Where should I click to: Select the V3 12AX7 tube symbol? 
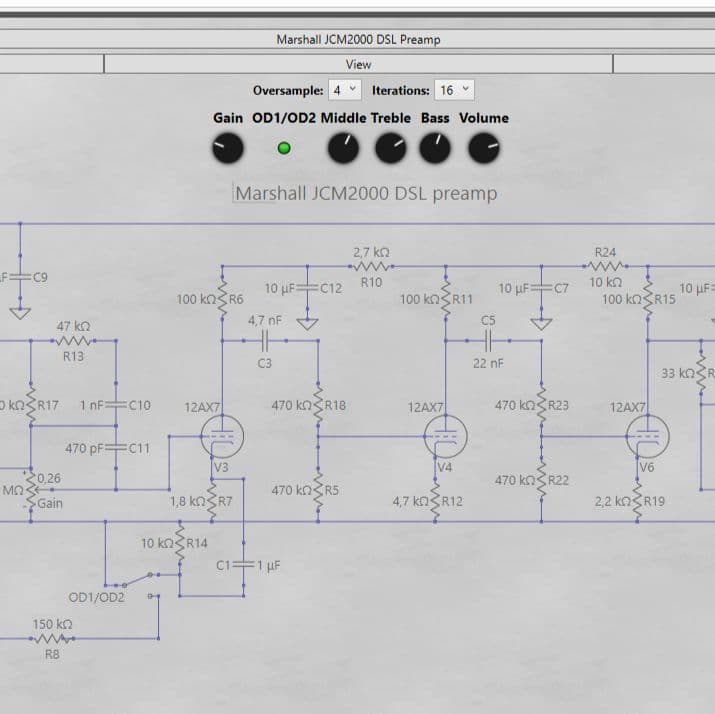pos(222,436)
